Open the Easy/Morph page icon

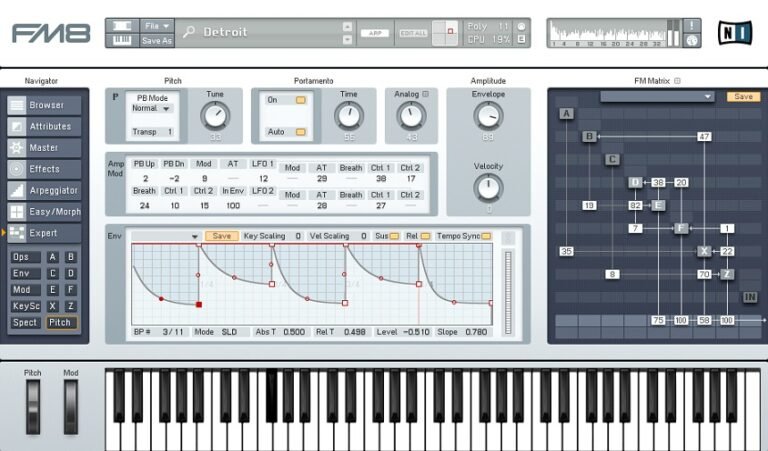click(x=17, y=212)
